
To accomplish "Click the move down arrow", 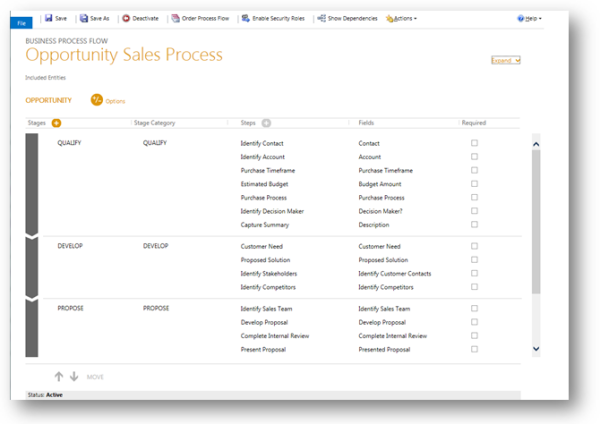I will (x=74, y=377).
